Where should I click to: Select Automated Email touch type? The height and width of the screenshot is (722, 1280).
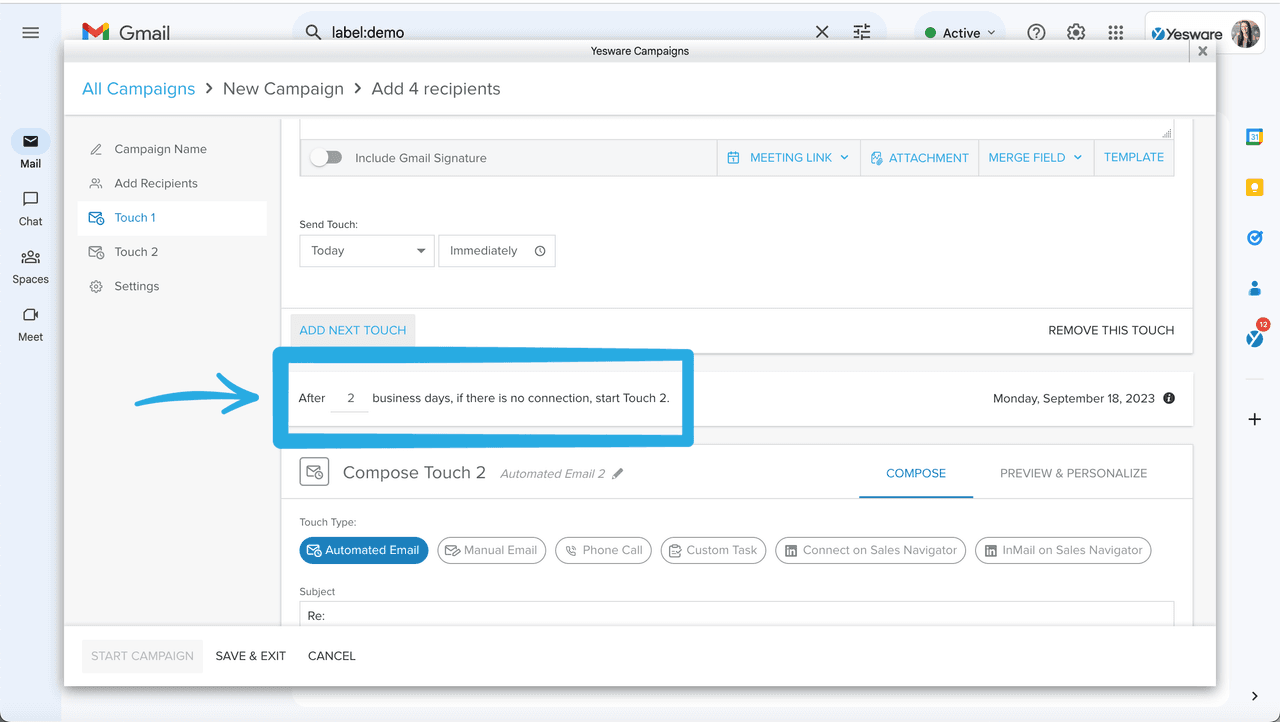(x=363, y=550)
